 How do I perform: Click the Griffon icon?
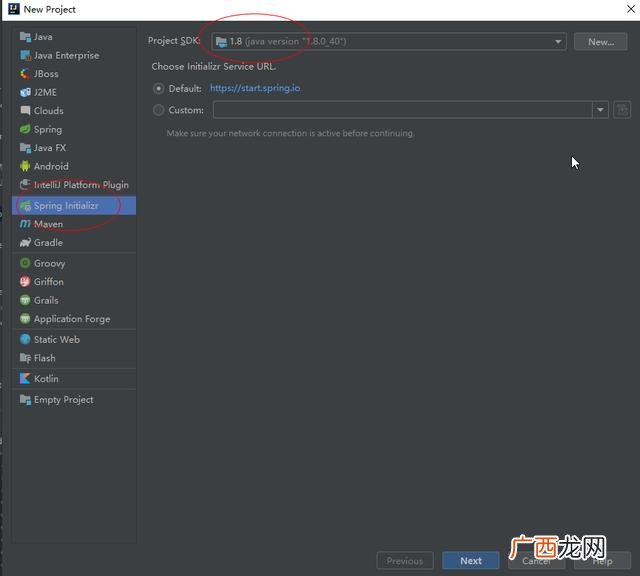[25, 282]
